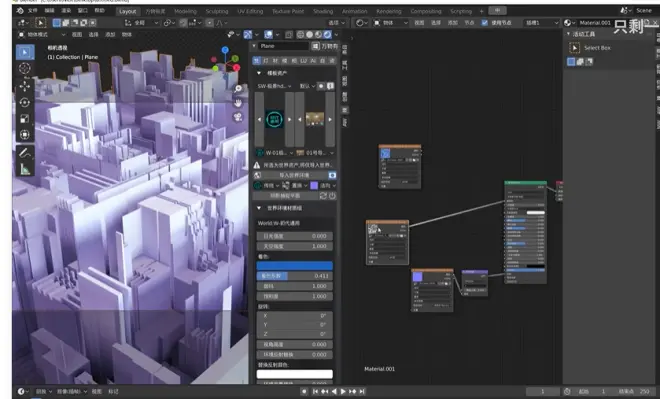
Task: Activate the Transform tool
Action: point(25,134)
